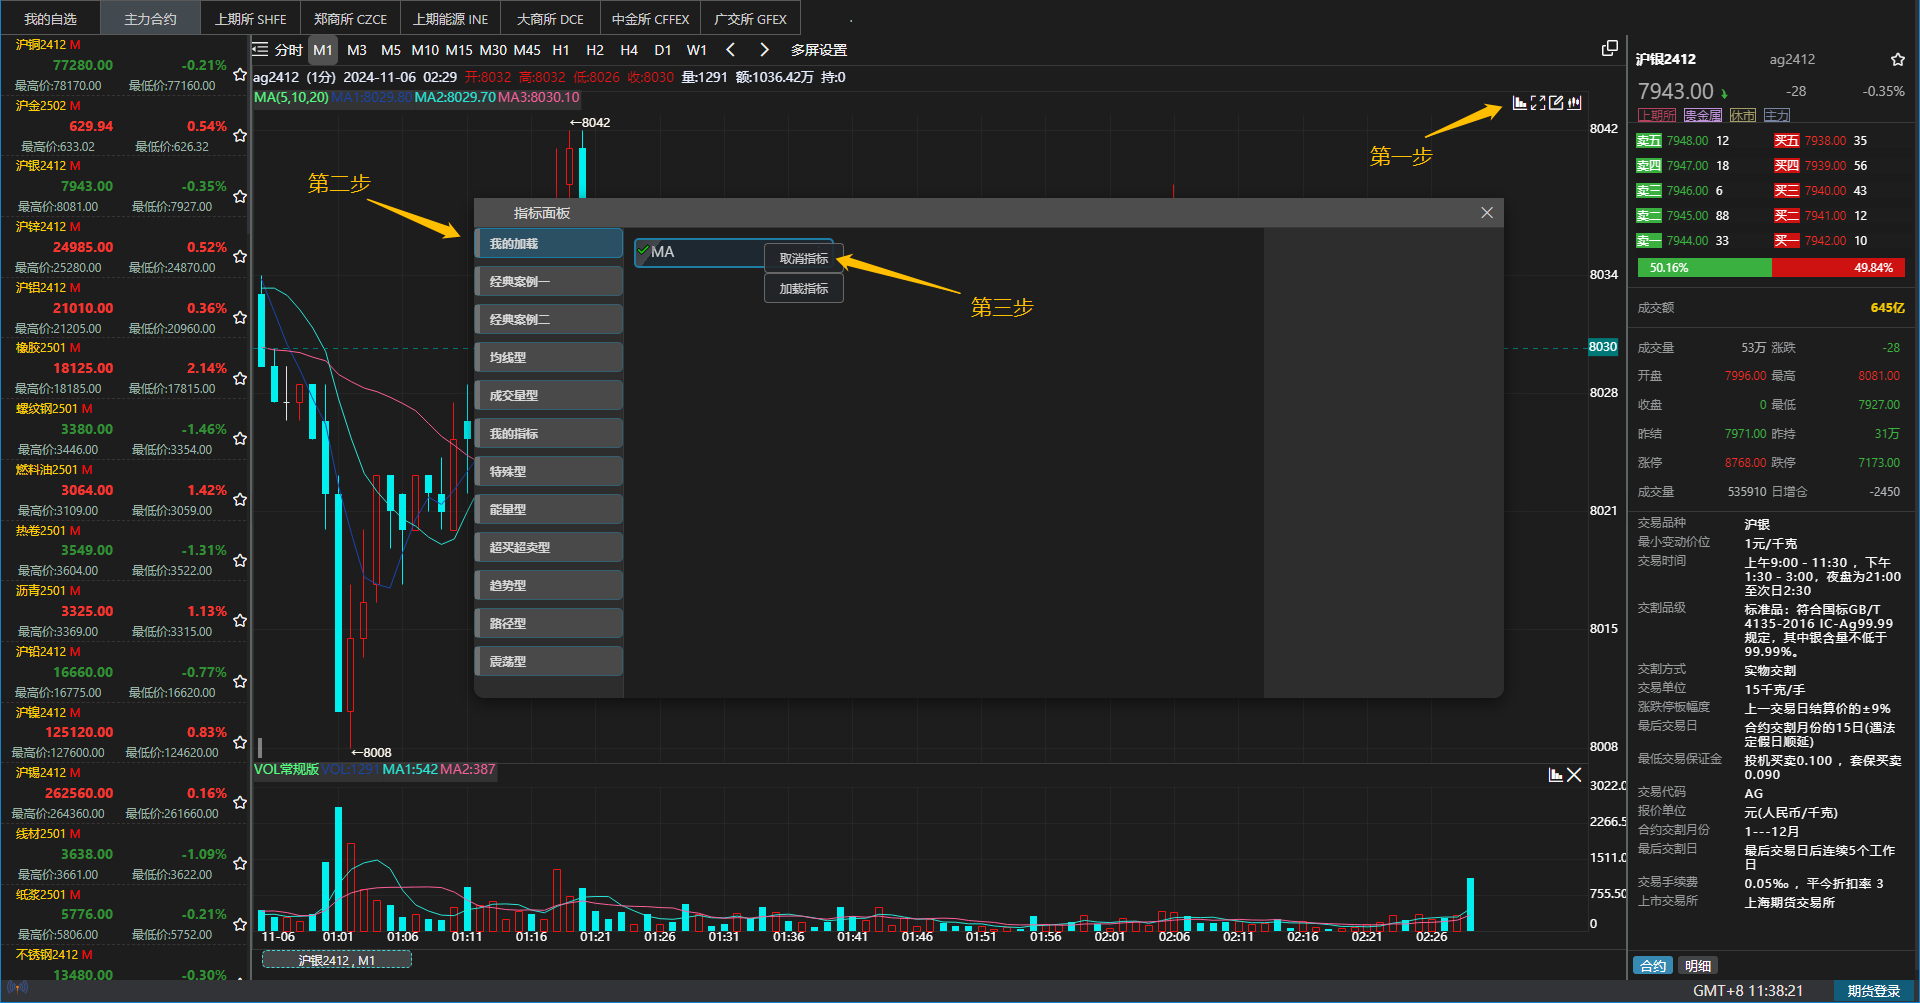1920x1003 pixels.
Task: Switch to the 明细 tab
Action: click(1697, 966)
